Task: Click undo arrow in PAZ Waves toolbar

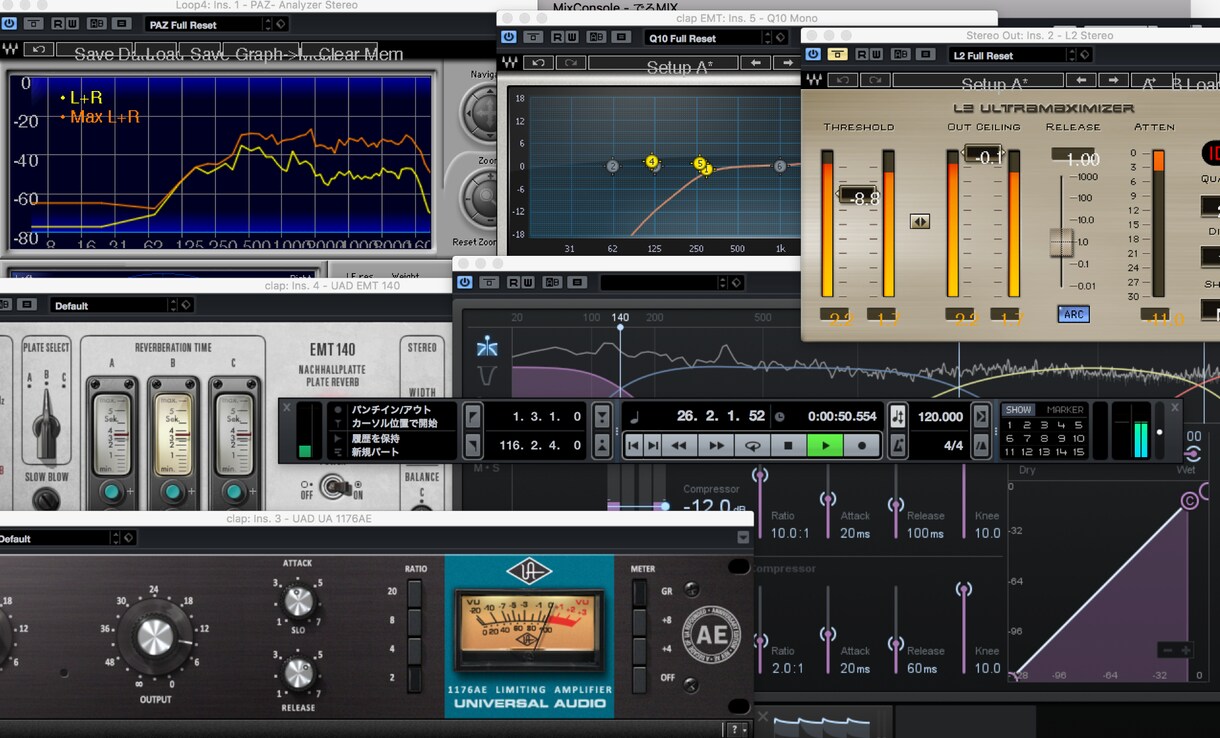Action: click(39, 49)
